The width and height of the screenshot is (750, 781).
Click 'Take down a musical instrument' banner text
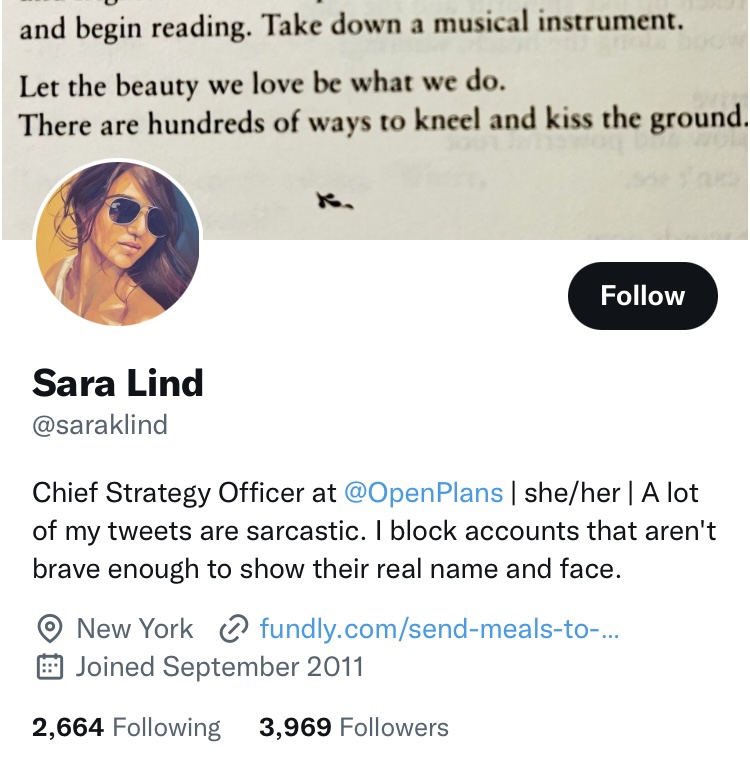[473, 24]
